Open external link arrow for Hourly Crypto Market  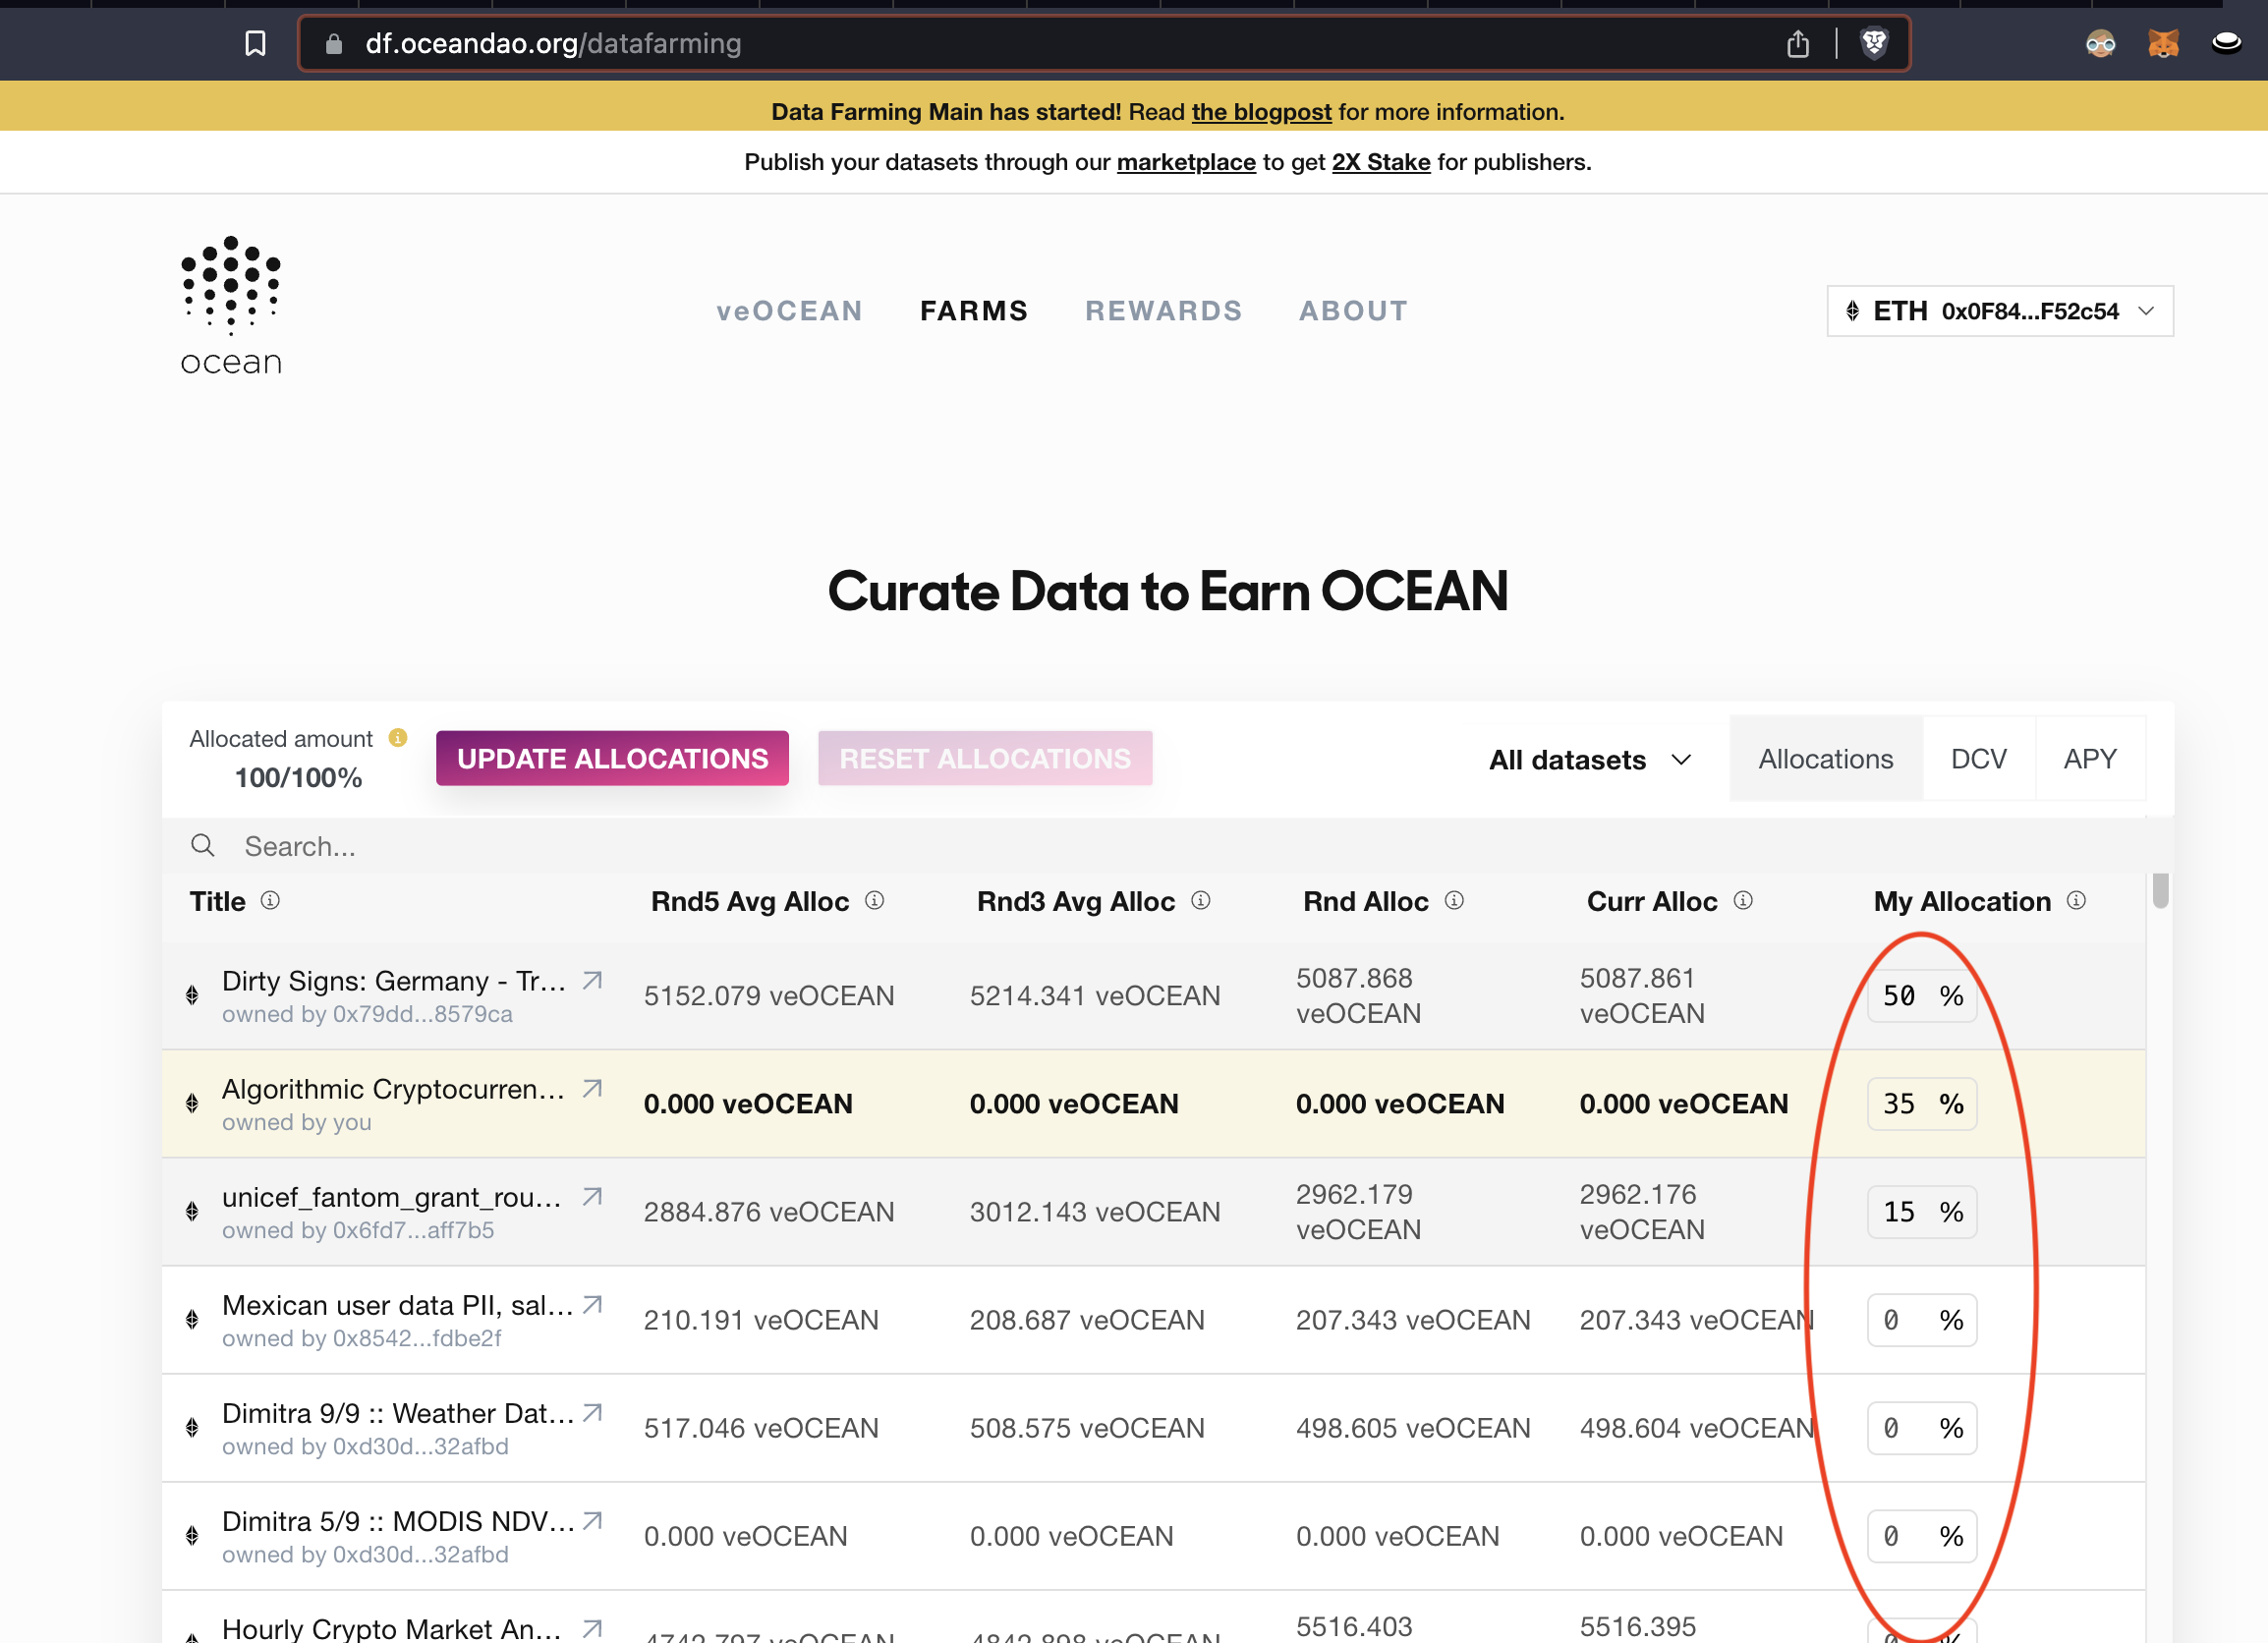point(592,1628)
